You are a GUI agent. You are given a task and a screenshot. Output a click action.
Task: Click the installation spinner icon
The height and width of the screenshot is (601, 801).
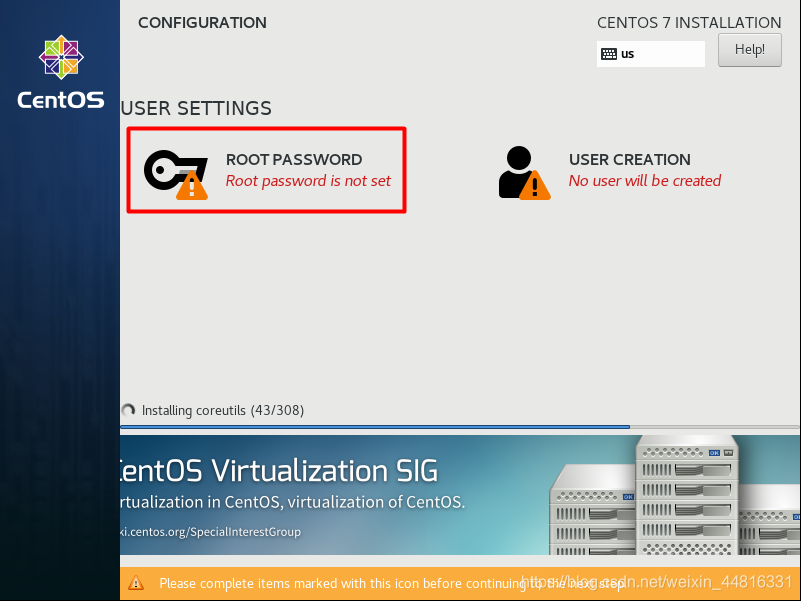click(x=128, y=410)
